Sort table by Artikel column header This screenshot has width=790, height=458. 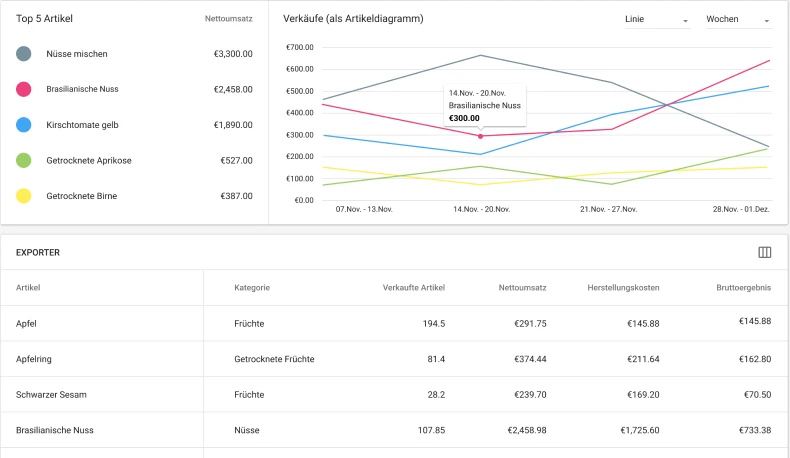click(28, 288)
